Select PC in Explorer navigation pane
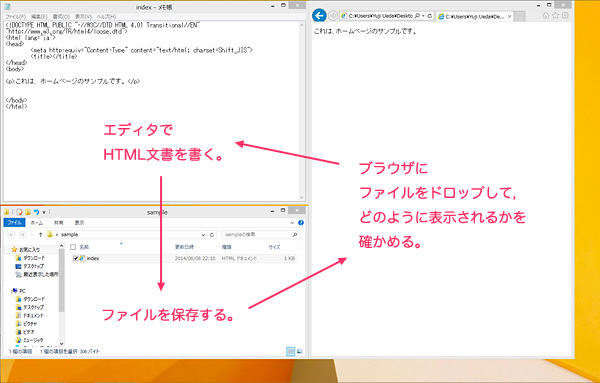The image size is (600, 383). click(22, 291)
